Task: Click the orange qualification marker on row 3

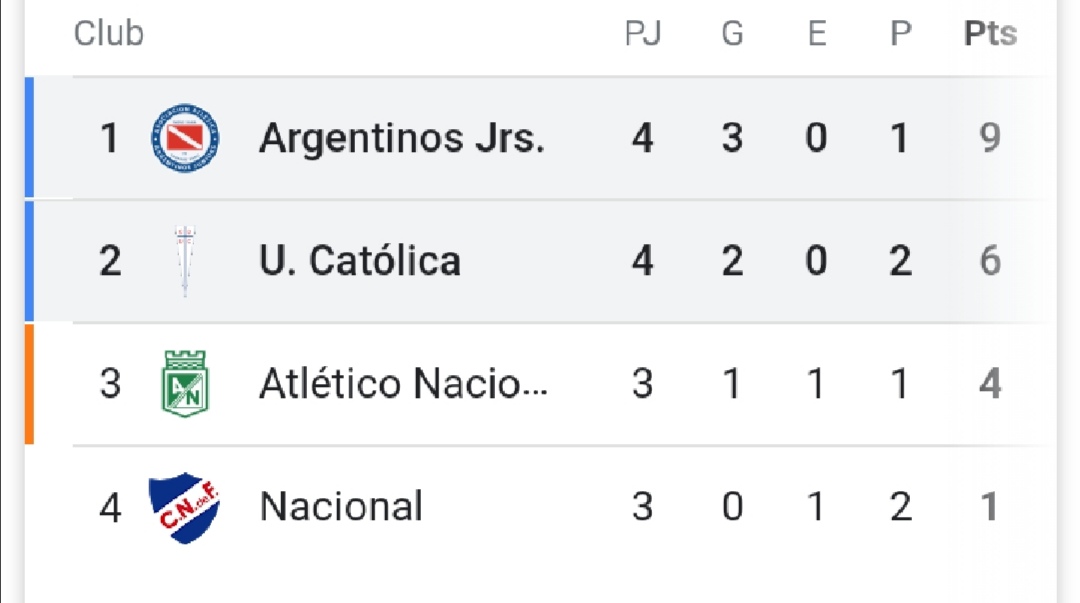Action: click(29, 384)
